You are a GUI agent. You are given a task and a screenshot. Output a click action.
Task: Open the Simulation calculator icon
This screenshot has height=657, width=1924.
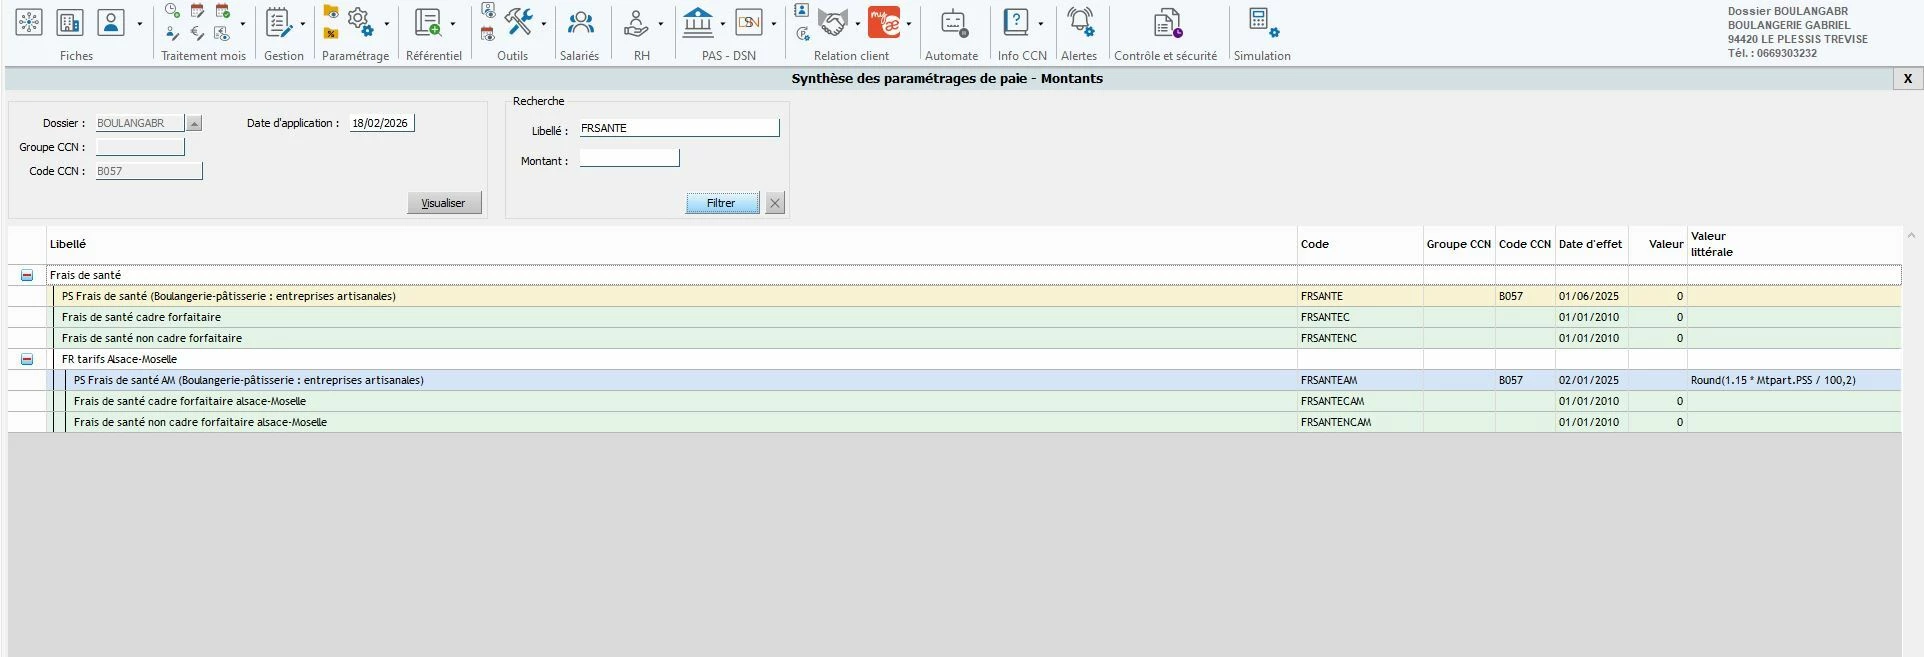tap(1262, 22)
